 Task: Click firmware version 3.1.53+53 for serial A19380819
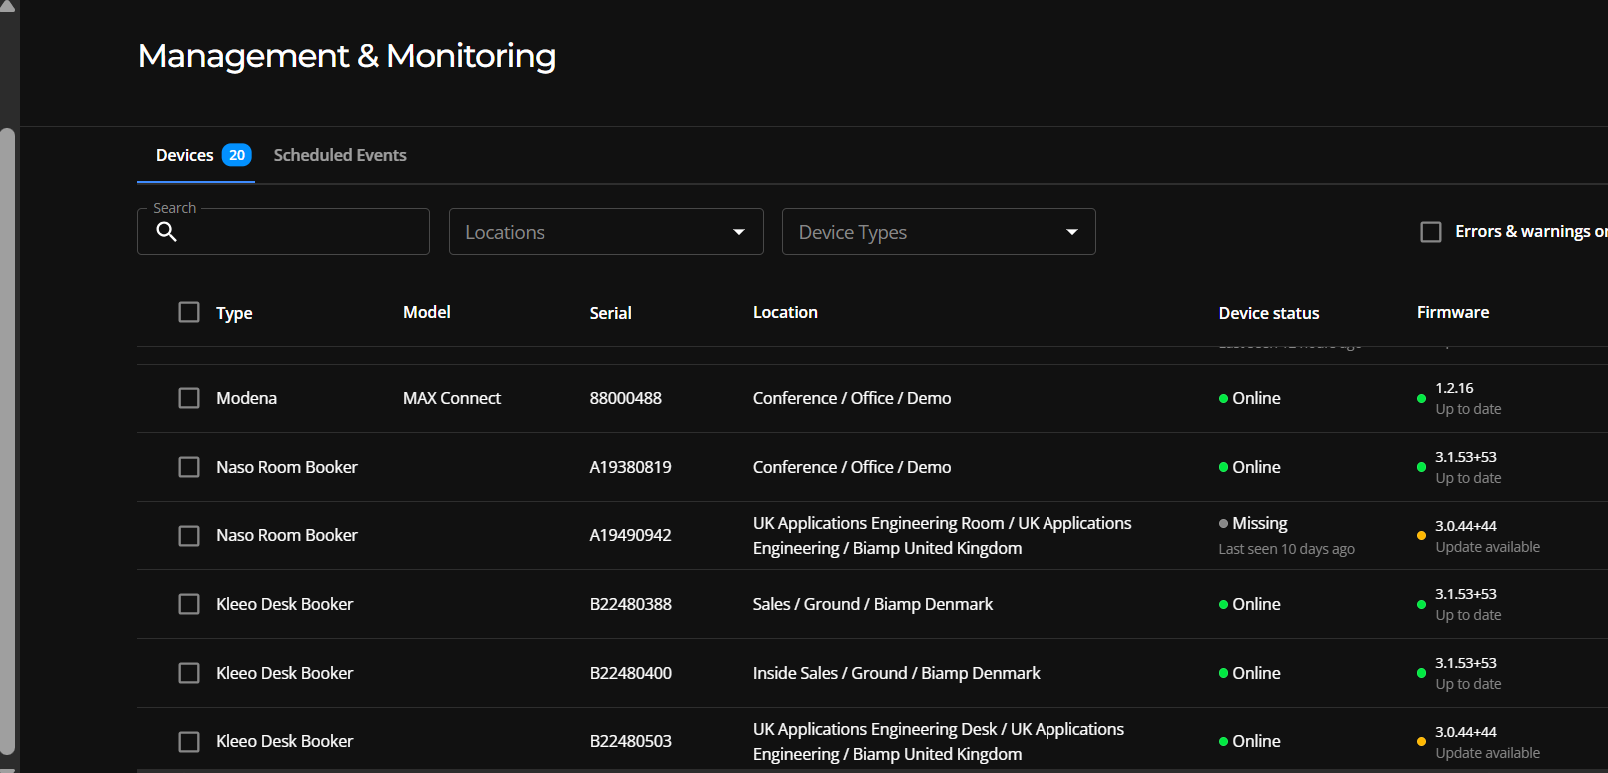[x=1466, y=457]
